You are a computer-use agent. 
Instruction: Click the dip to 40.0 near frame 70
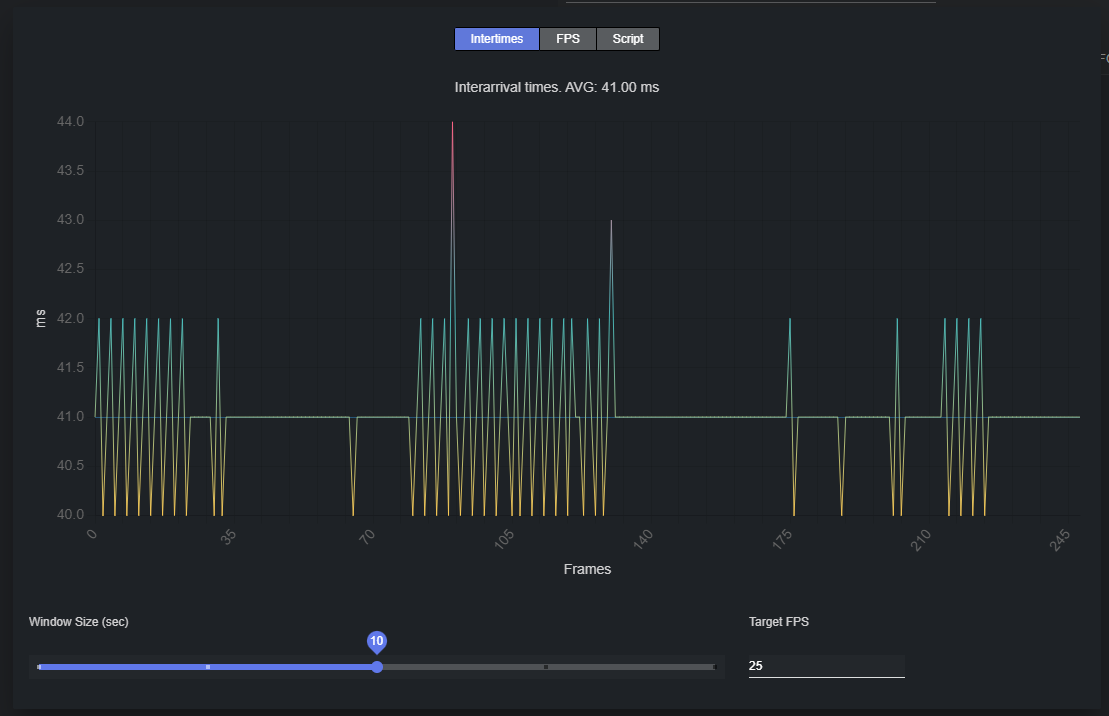click(x=354, y=513)
